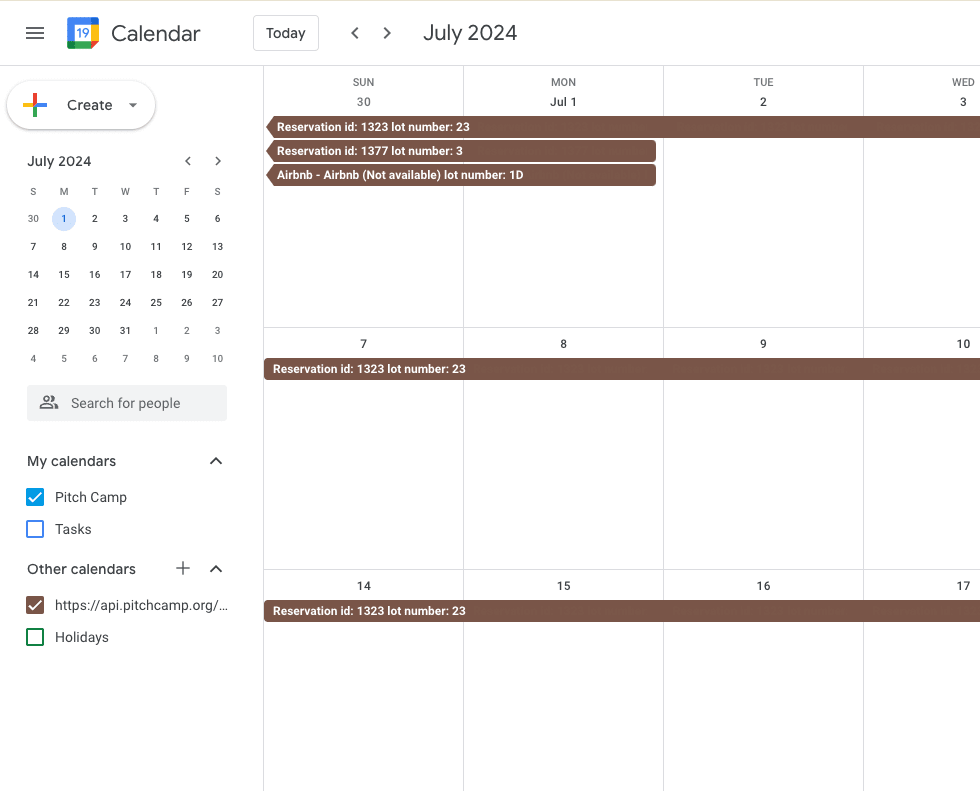Collapse the Other calendars section

pyautogui.click(x=216, y=569)
